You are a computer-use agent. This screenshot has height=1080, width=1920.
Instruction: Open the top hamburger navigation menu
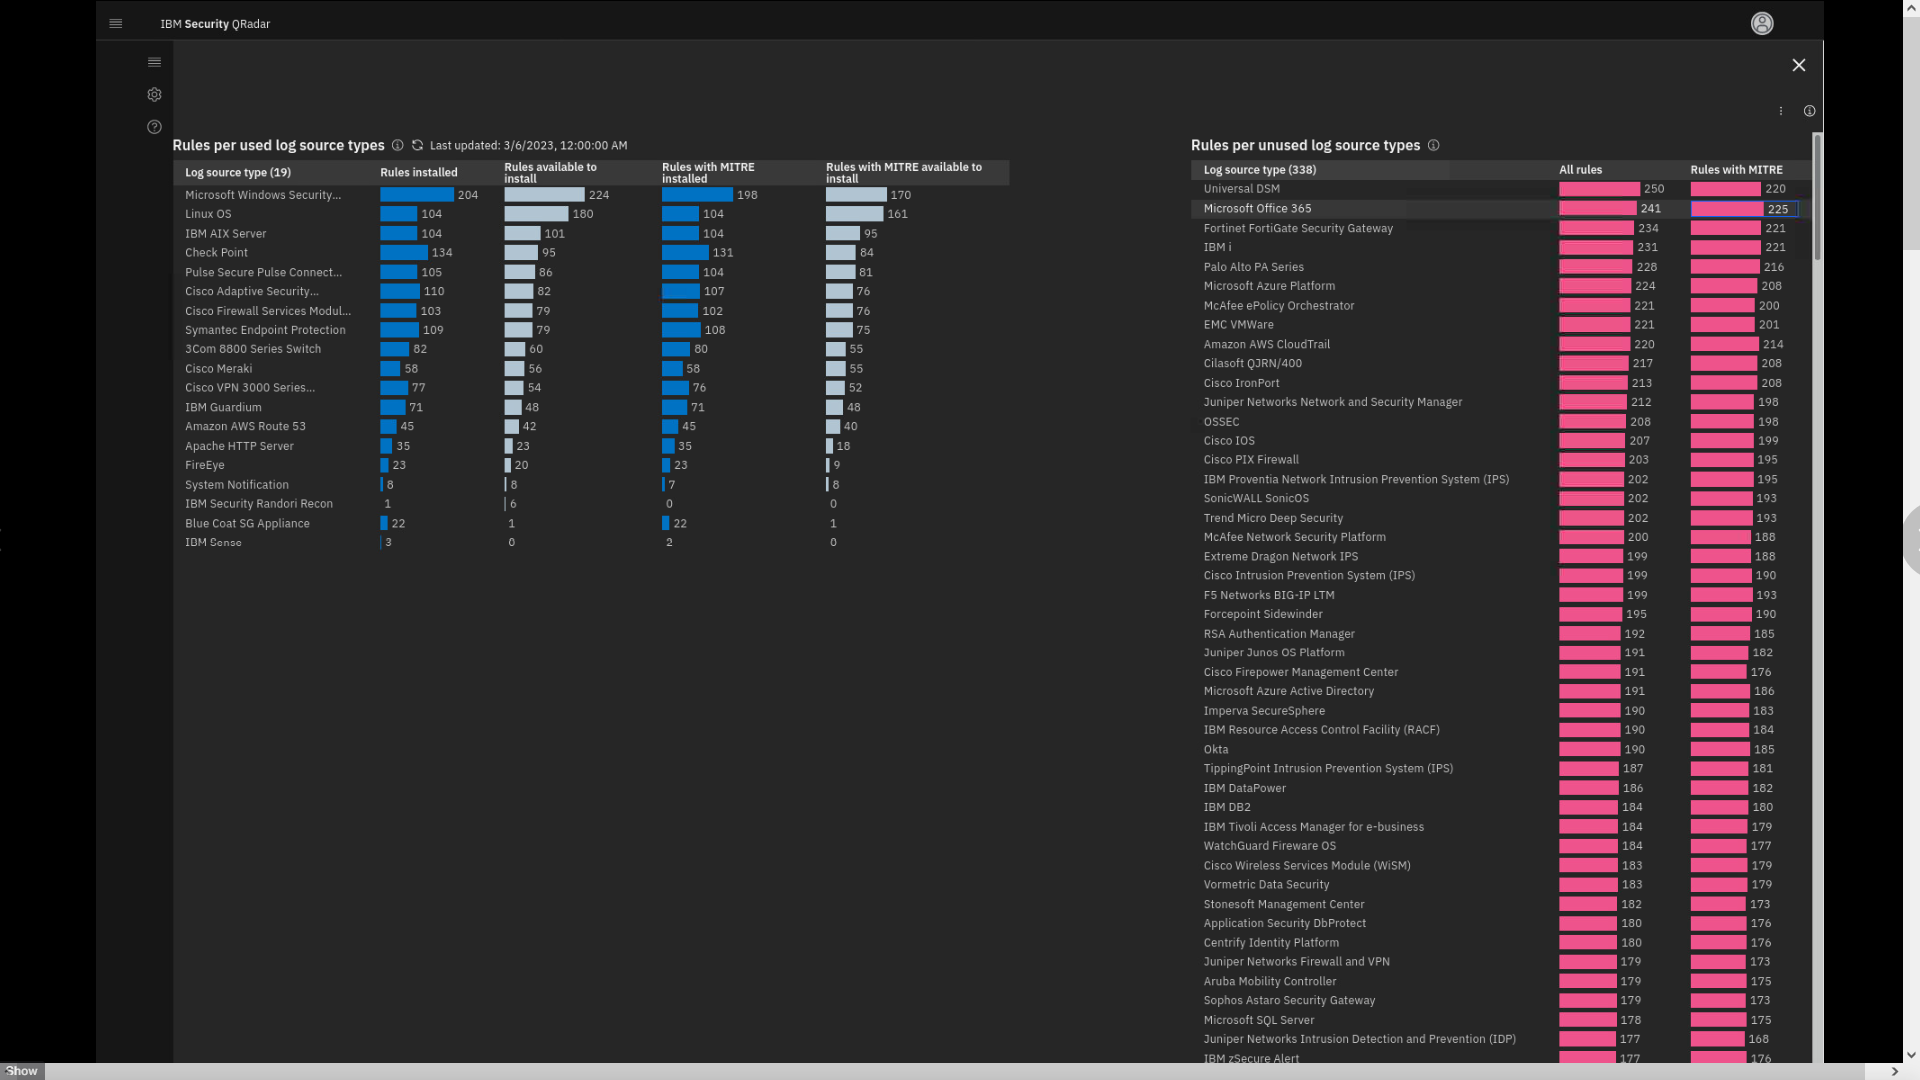click(x=116, y=24)
